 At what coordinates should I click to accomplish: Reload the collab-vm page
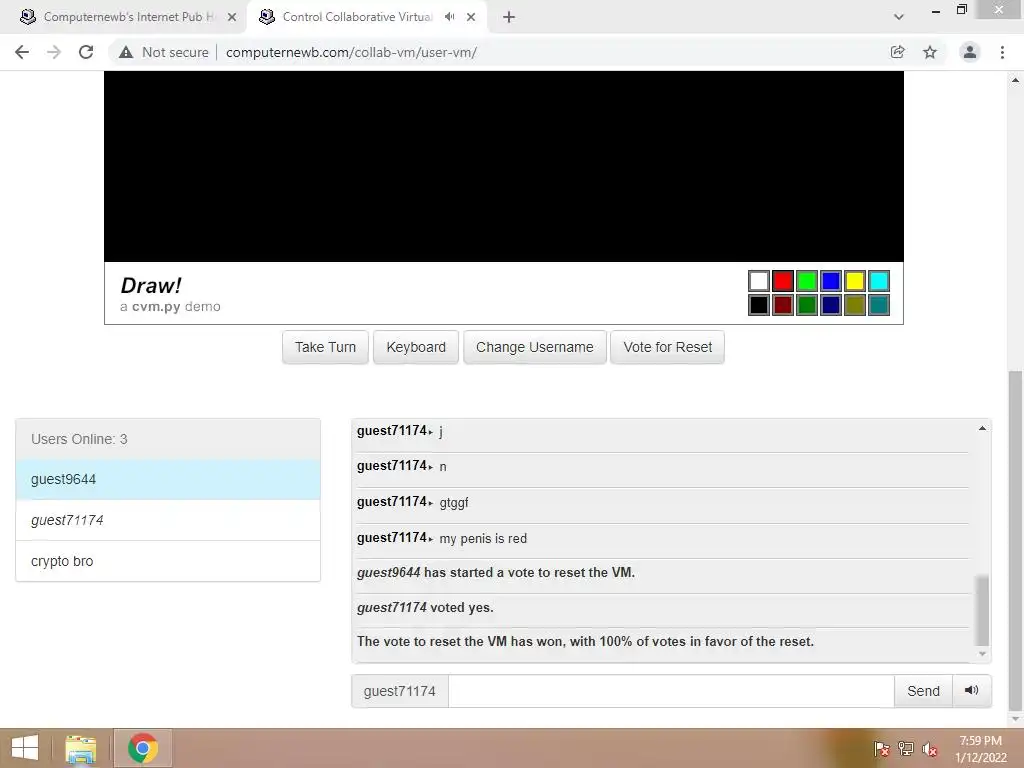click(86, 52)
